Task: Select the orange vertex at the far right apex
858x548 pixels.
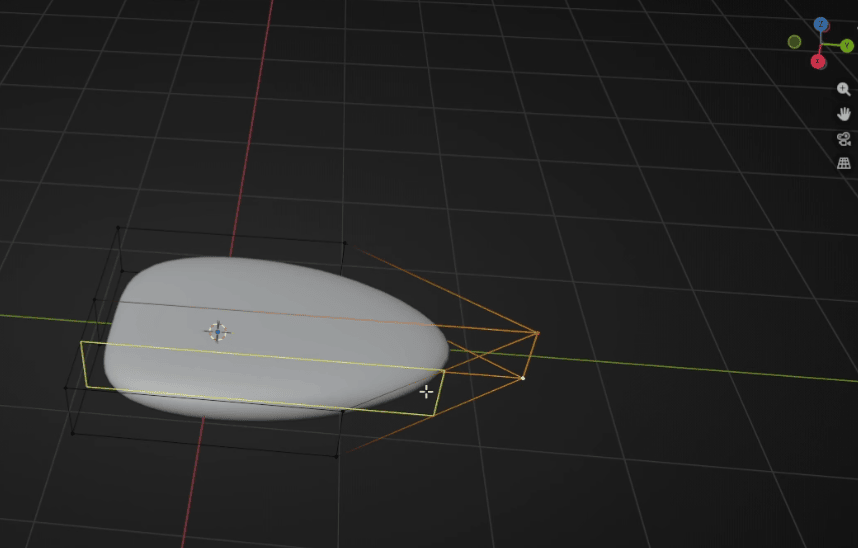Action: (537, 333)
